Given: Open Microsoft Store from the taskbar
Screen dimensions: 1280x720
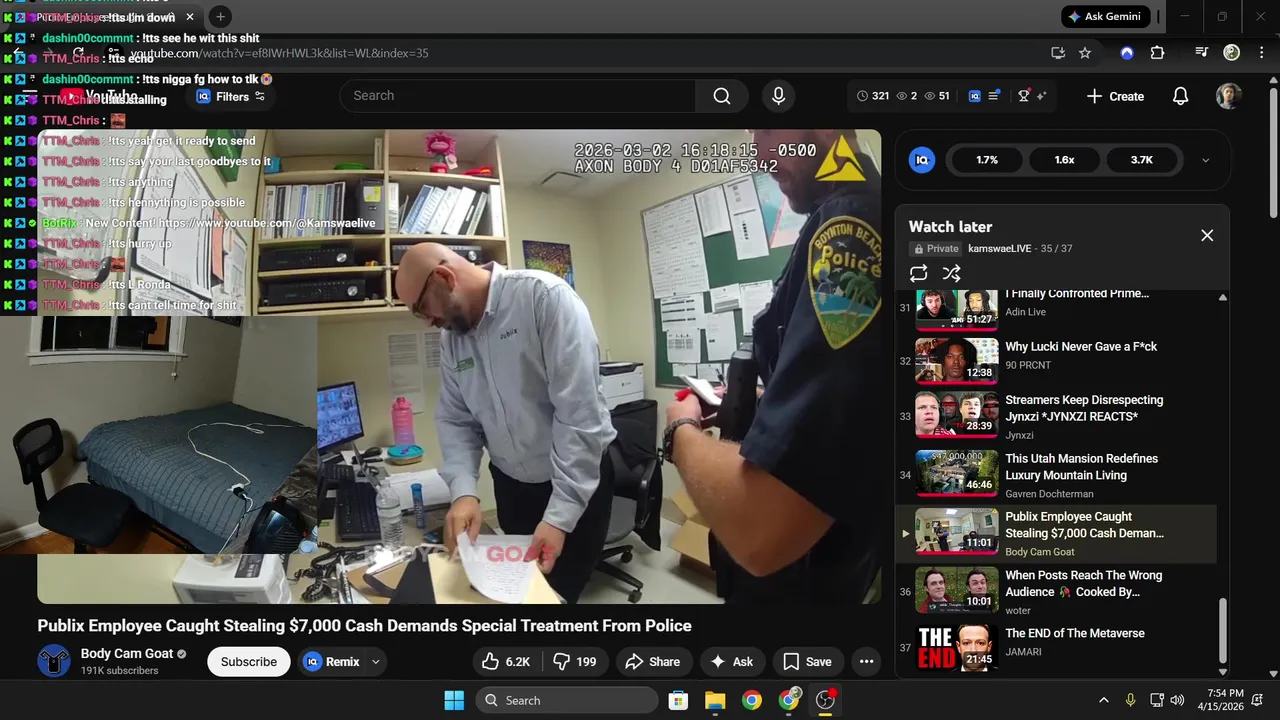Looking at the screenshot, I should (678, 700).
